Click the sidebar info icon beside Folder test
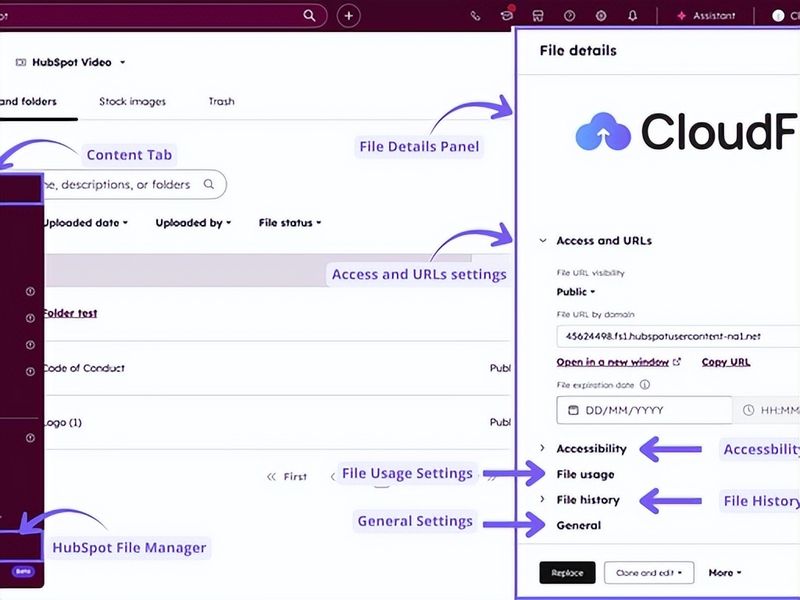The width and height of the screenshot is (800, 600). (30, 318)
